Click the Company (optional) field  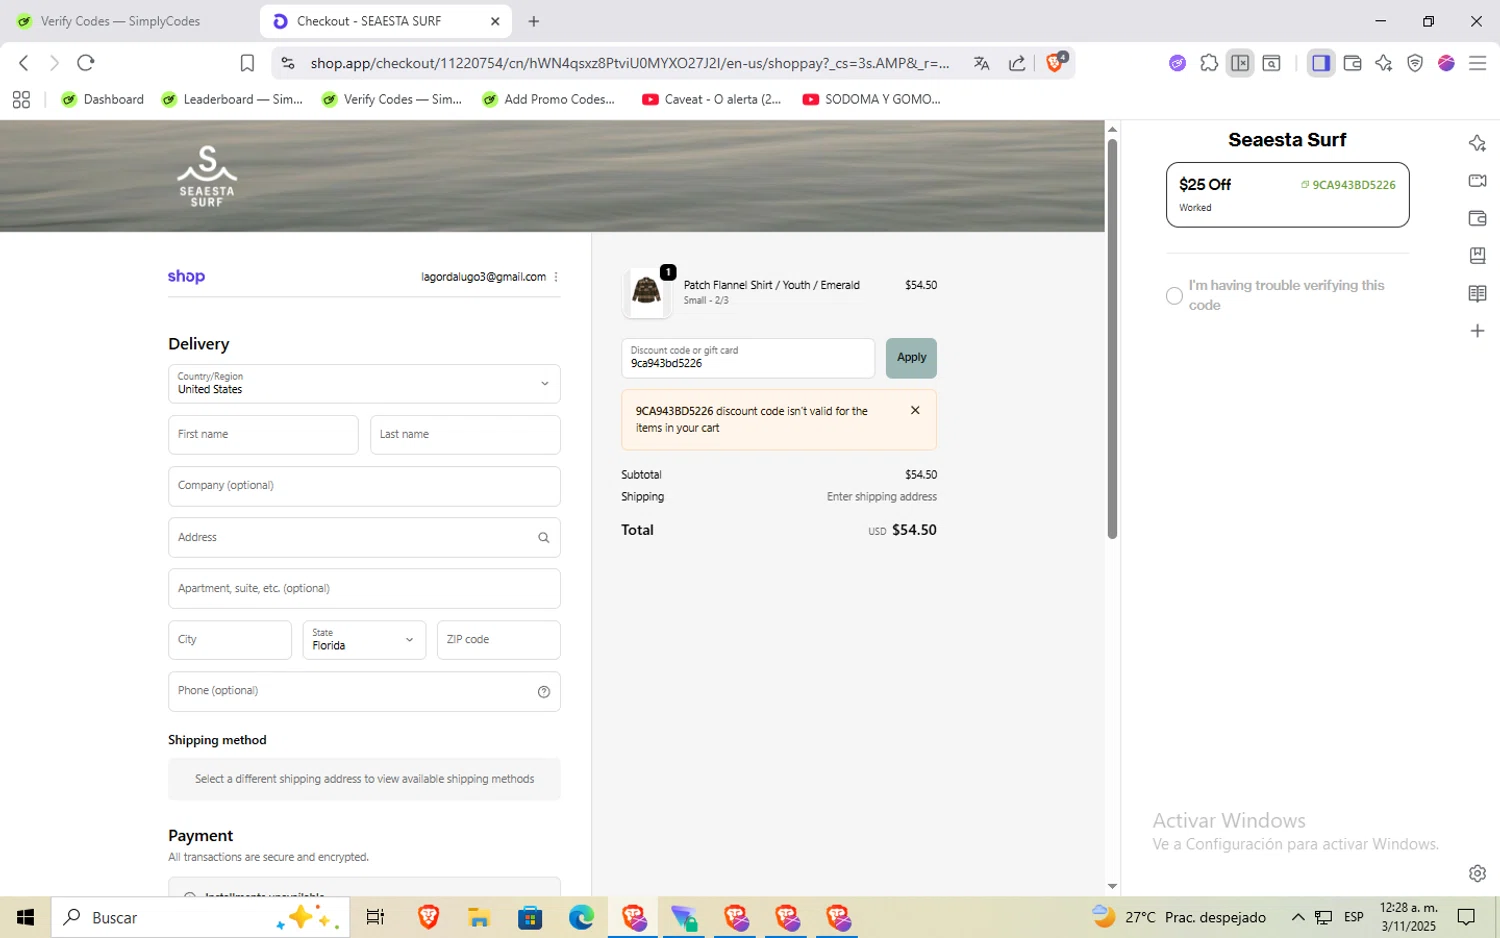(x=364, y=486)
